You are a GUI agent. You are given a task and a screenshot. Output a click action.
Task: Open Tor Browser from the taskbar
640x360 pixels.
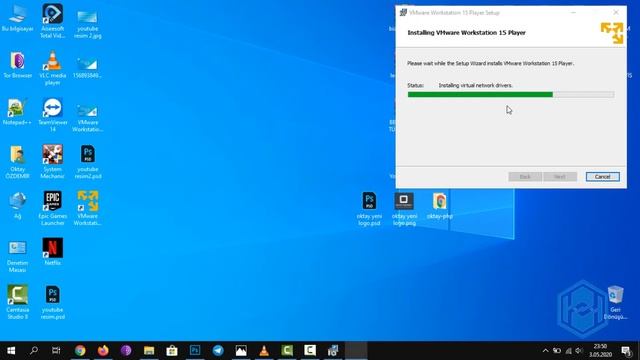(126, 351)
